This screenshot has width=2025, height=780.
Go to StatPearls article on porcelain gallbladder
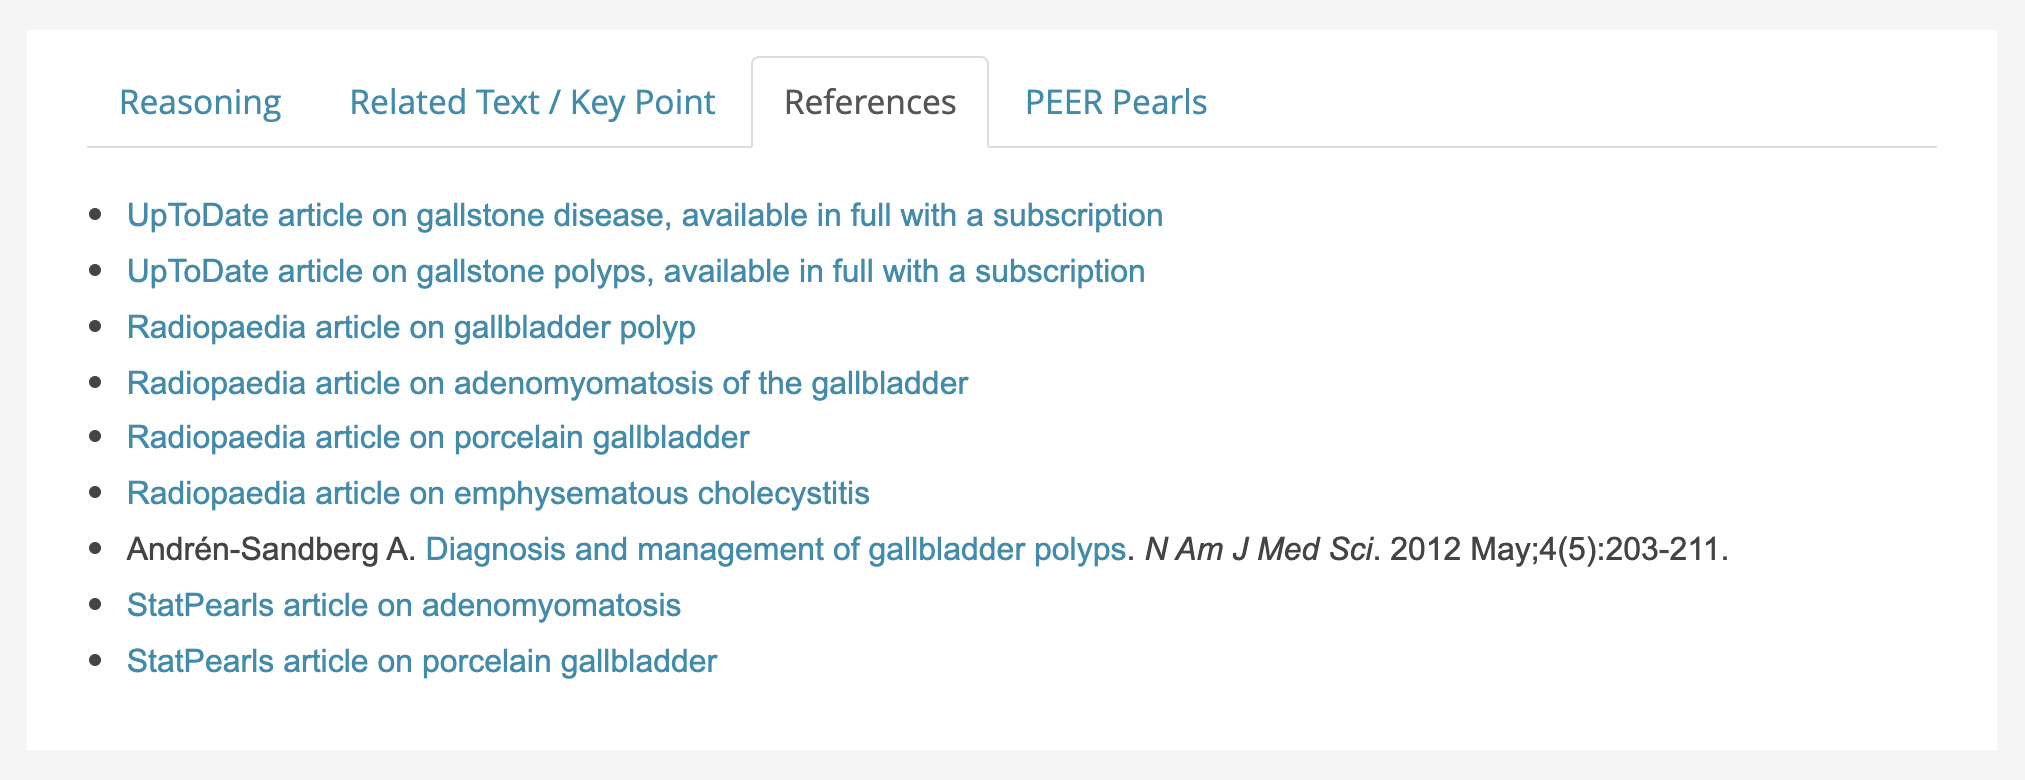(x=422, y=661)
